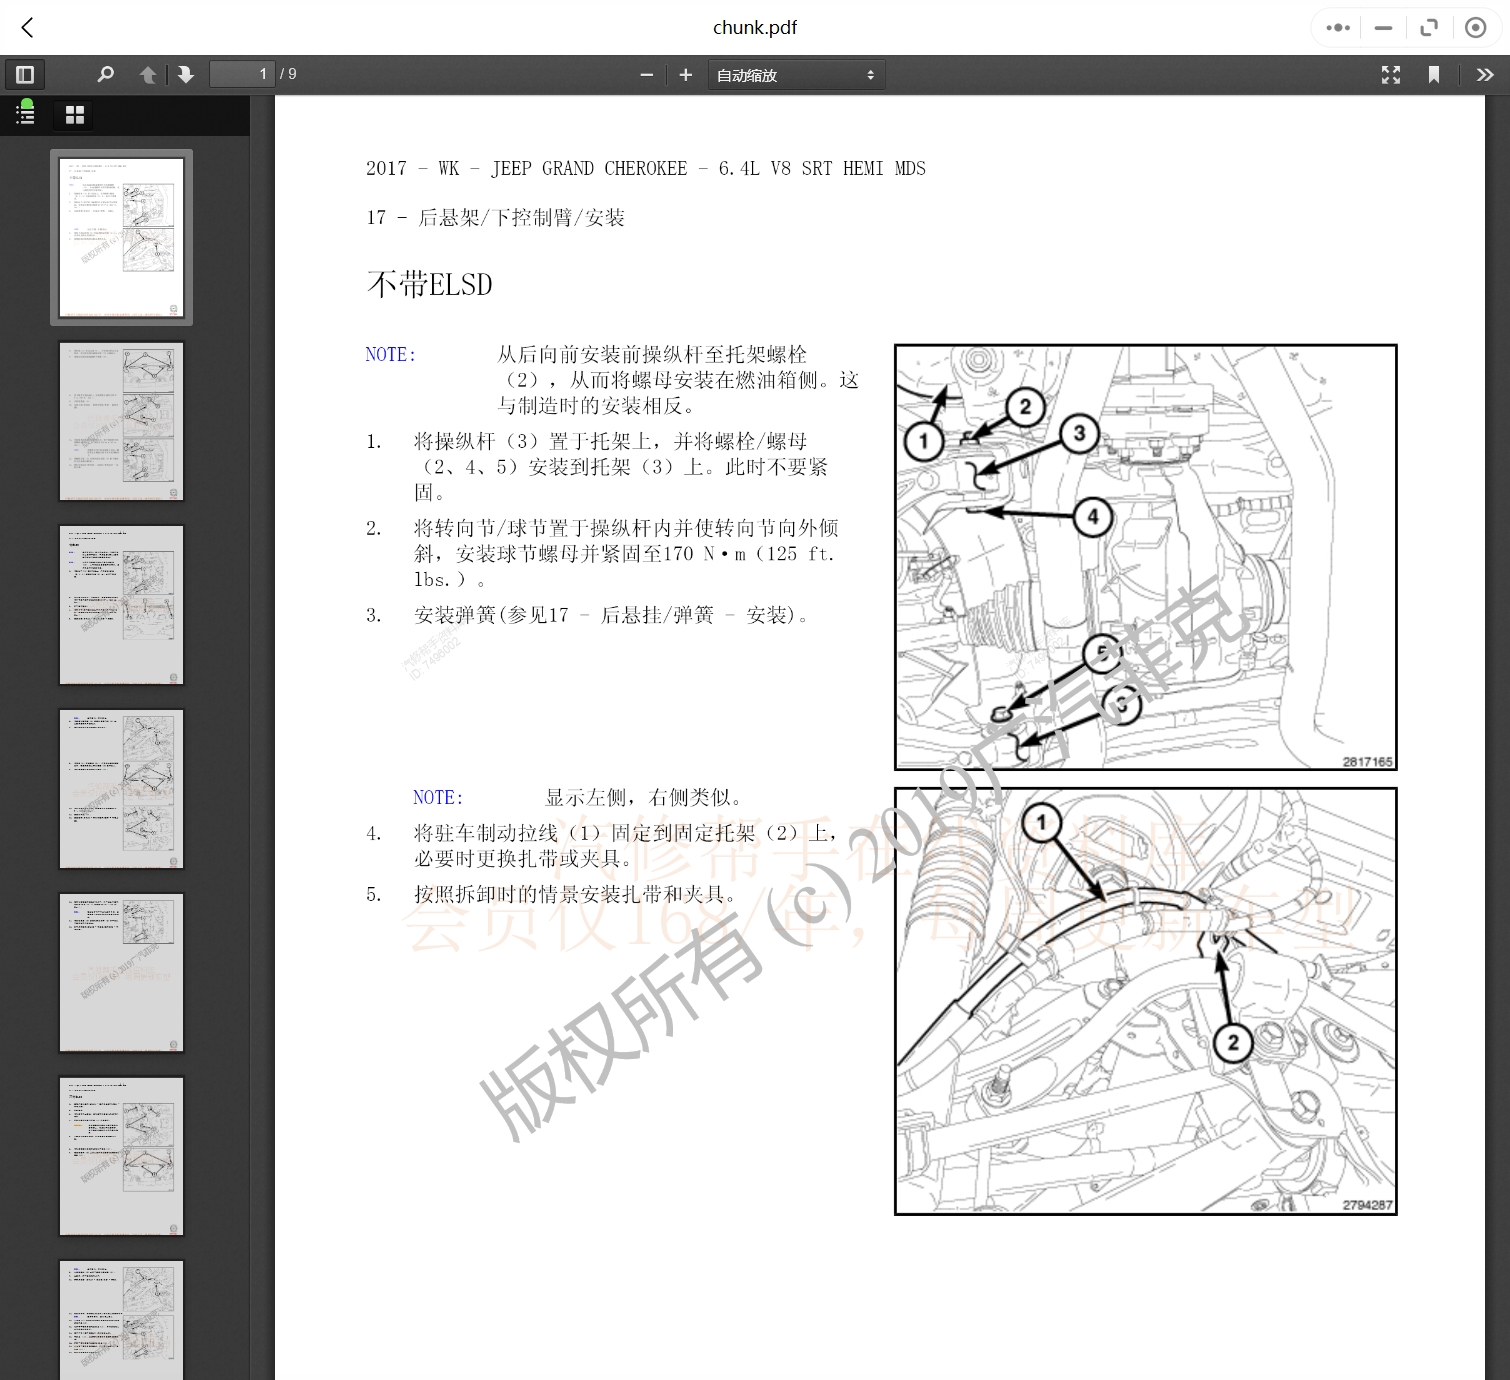Viewport: 1510px width, 1380px height.
Task: Go to the previous page
Action: click(x=147, y=74)
